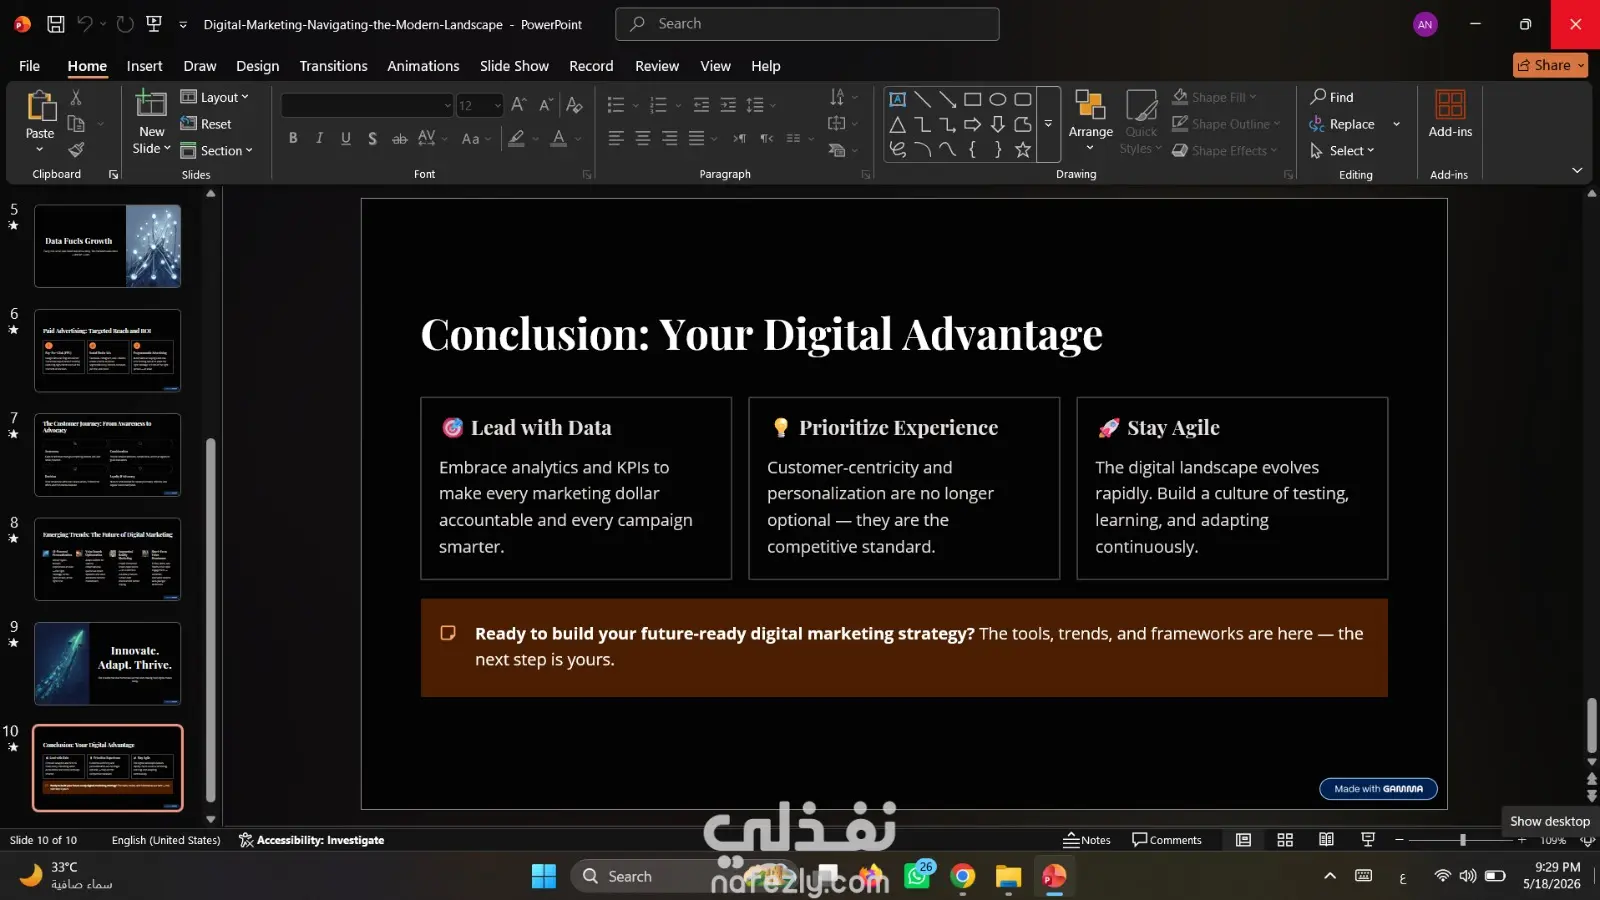Choose the Rectangle shape in Drawing gallery

coord(972,99)
